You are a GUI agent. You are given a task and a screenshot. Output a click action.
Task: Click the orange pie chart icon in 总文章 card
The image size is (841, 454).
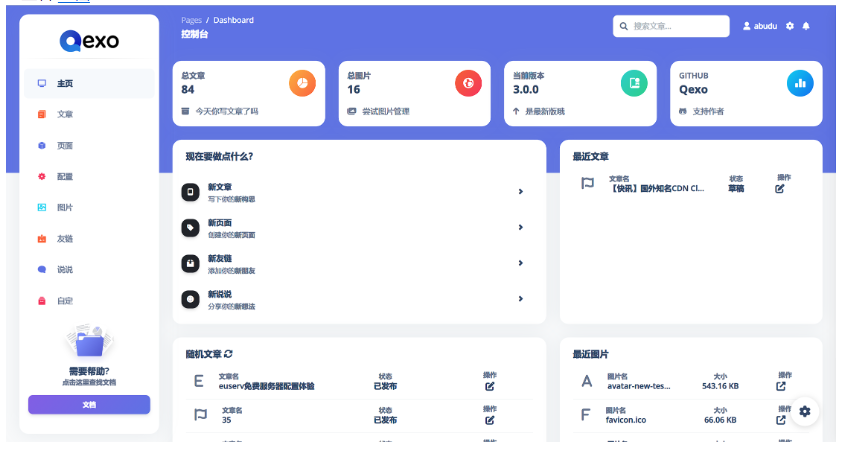(303, 83)
